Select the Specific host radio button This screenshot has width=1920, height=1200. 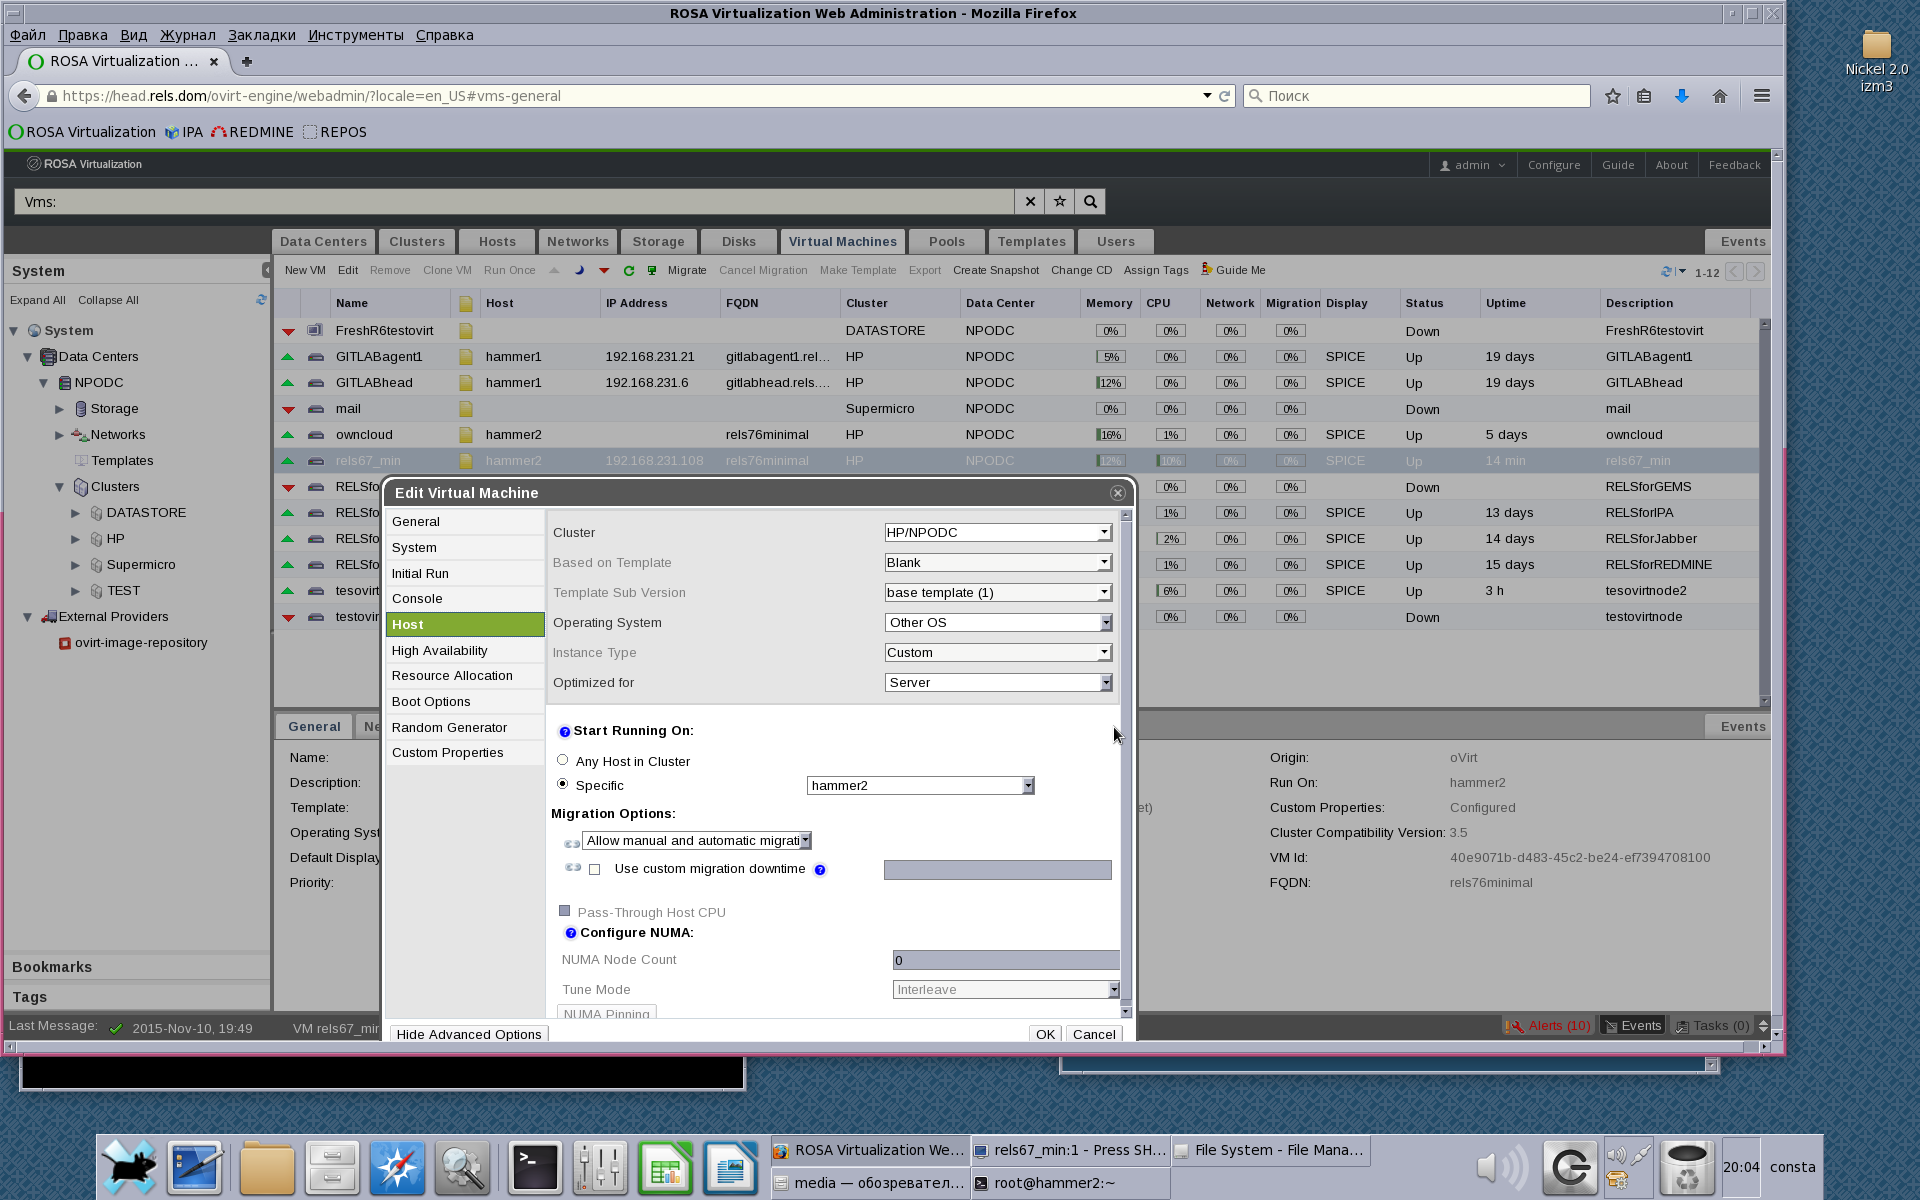point(563,784)
